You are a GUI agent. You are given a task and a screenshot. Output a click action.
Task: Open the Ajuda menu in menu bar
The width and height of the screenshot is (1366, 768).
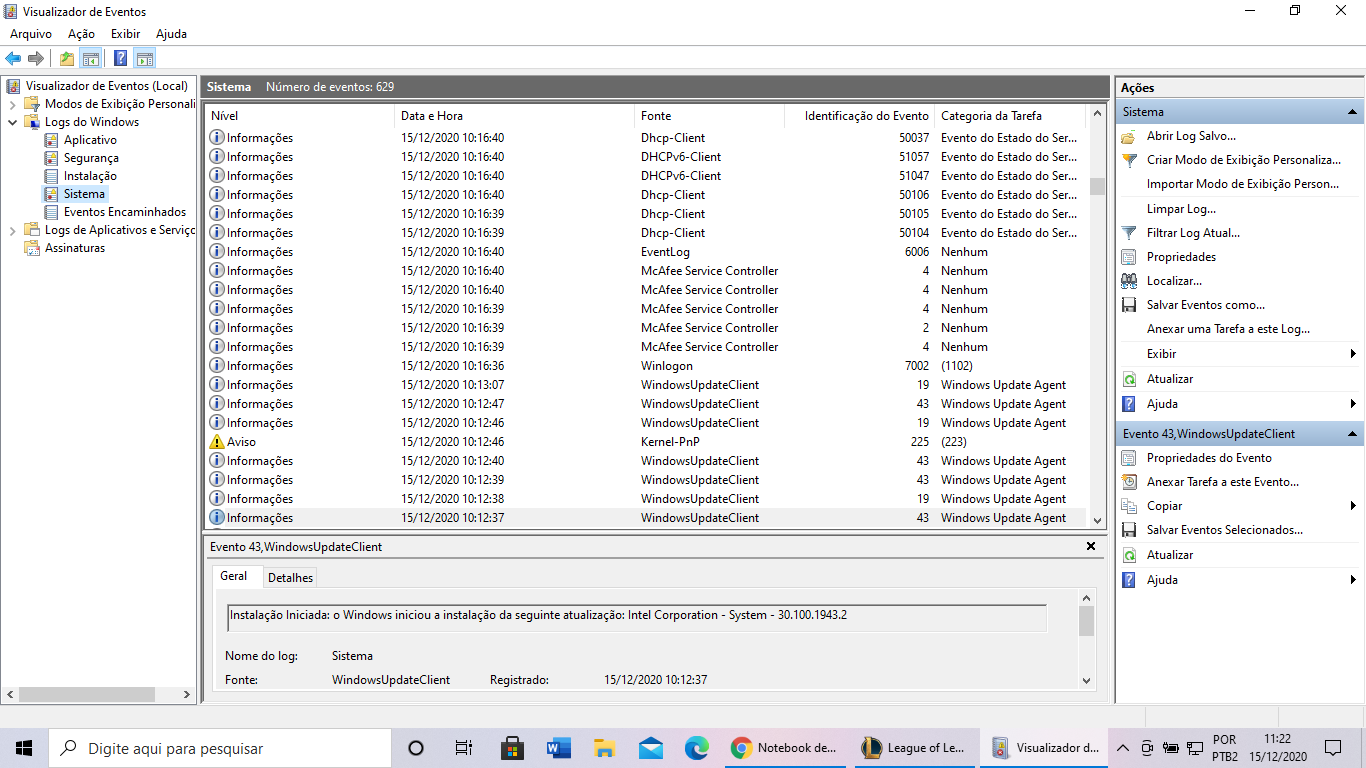pos(171,34)
